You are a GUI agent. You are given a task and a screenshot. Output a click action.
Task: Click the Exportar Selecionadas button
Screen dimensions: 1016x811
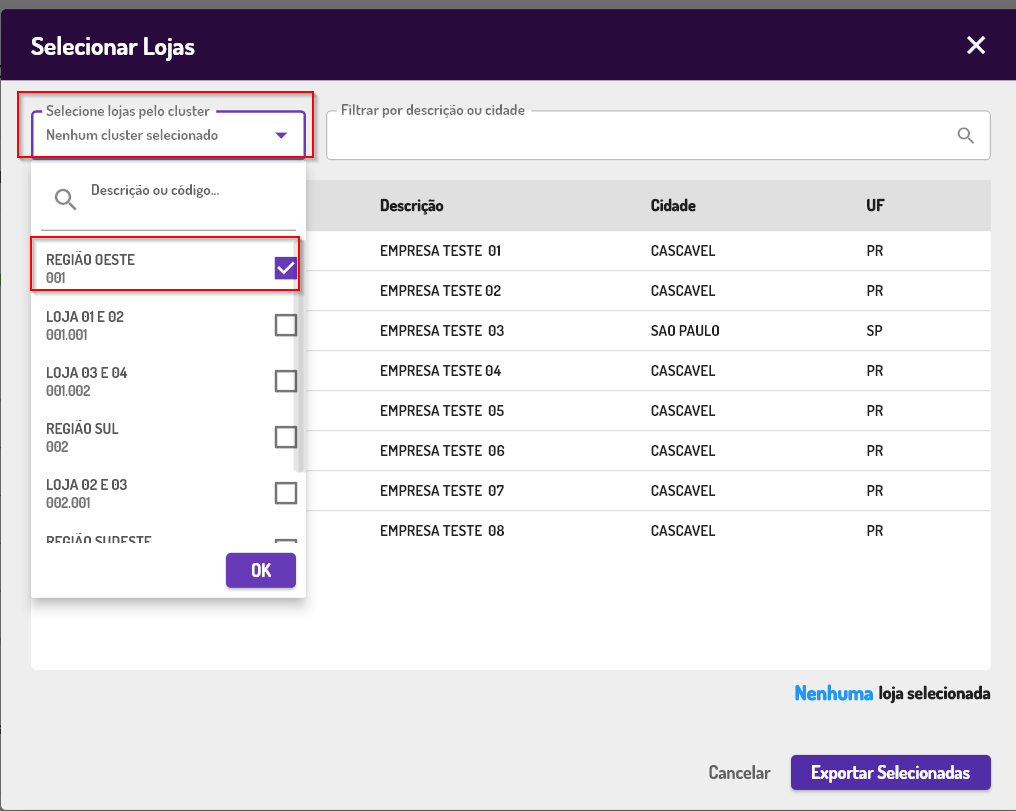(890, 773)
